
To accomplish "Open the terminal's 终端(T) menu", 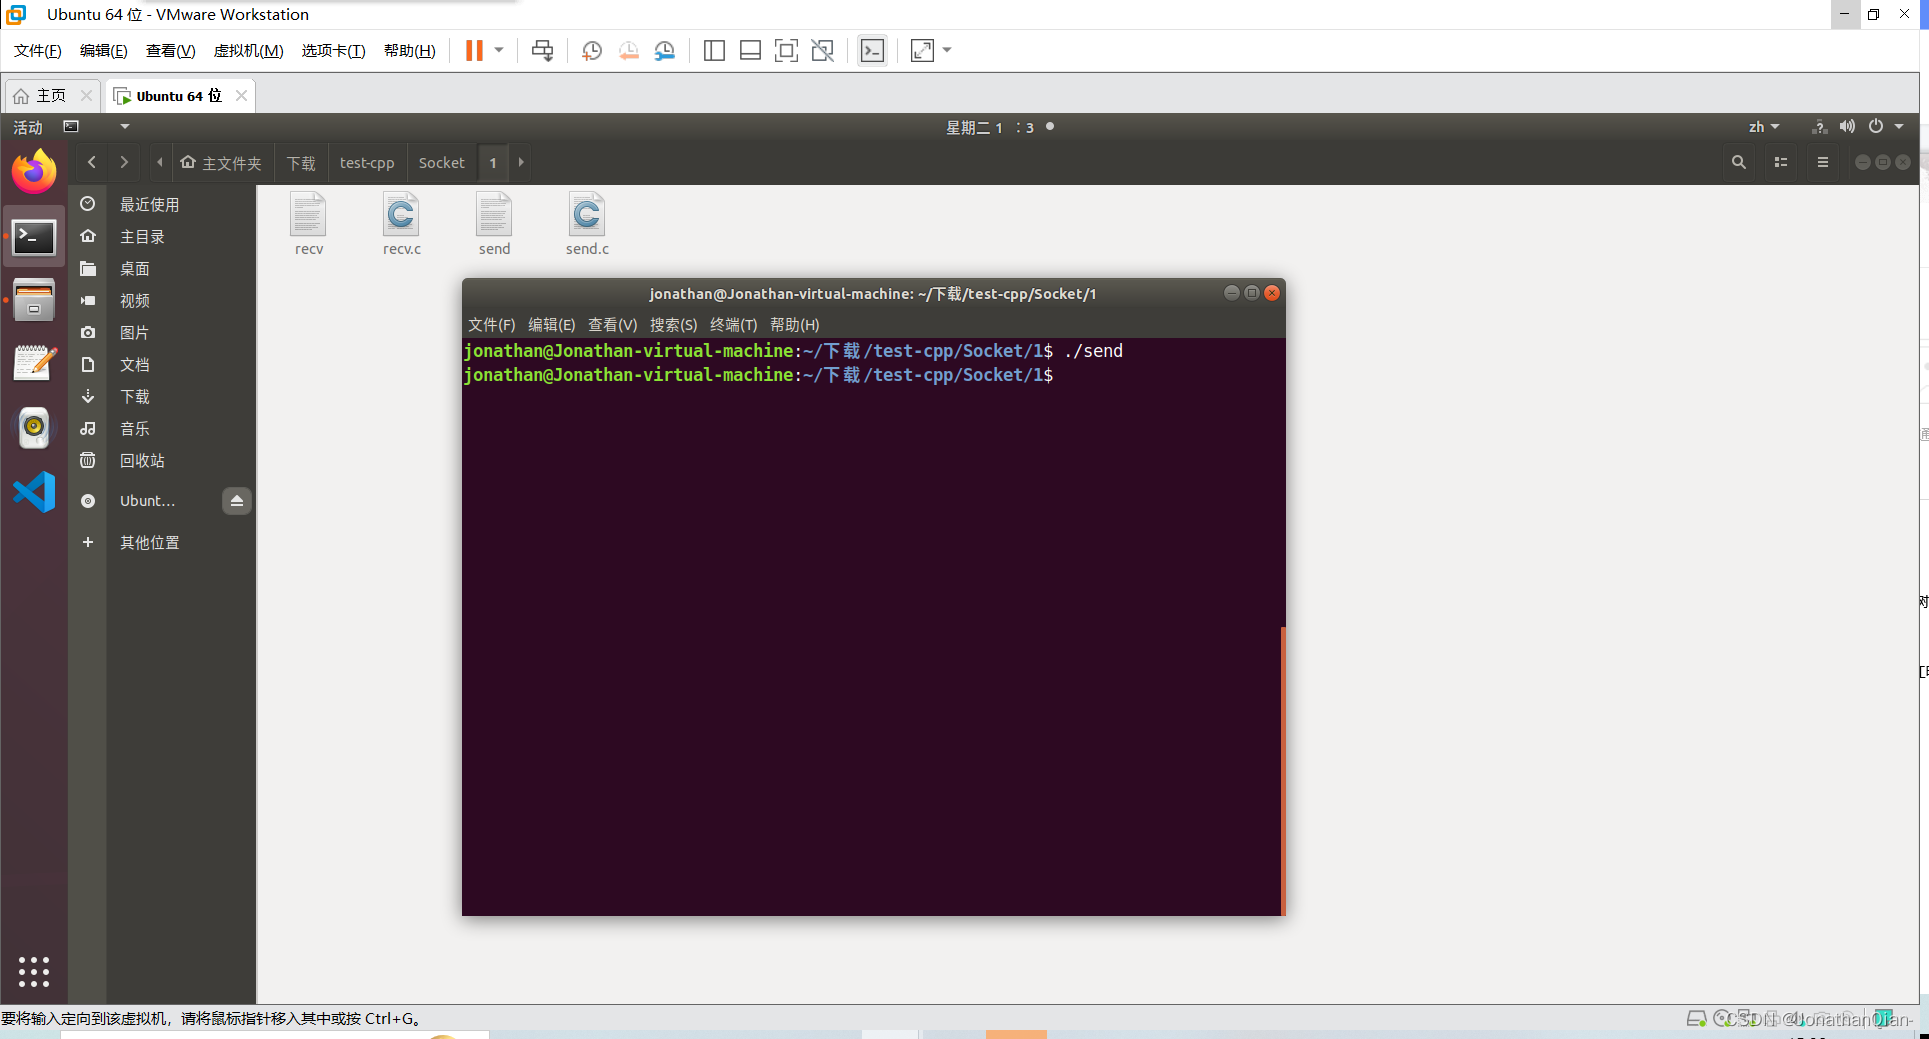I will (x=733, y=325).
